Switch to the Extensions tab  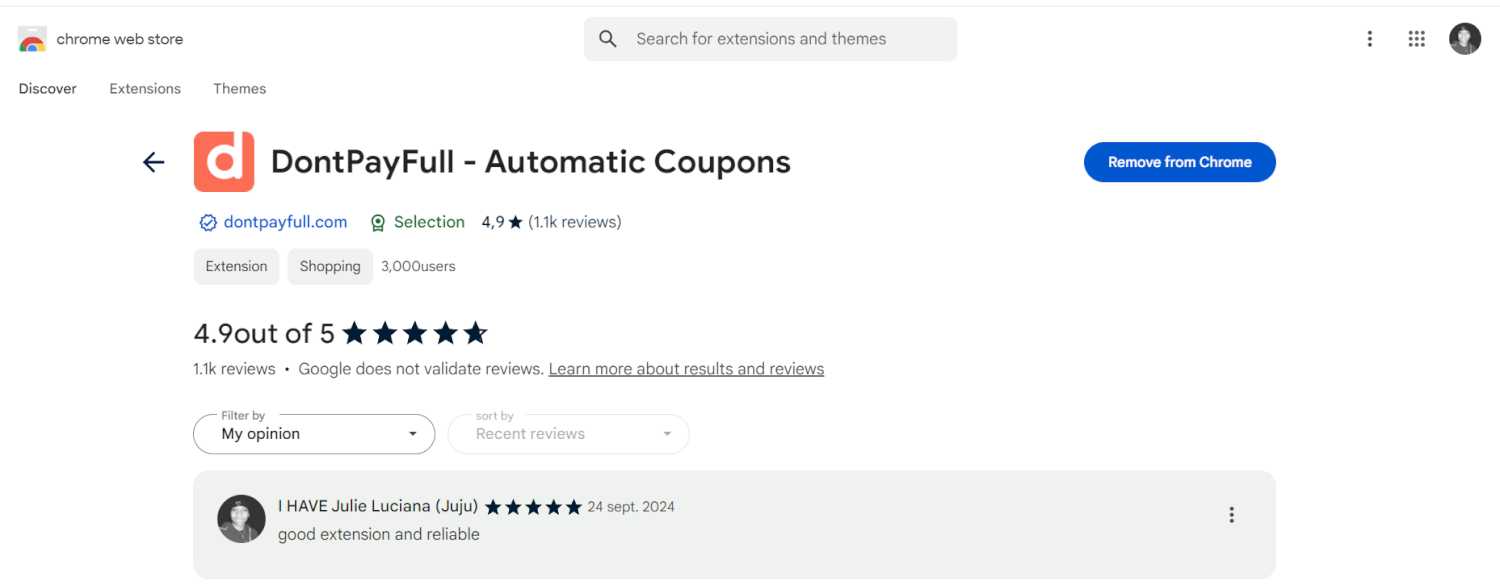(x=145, y=89)
